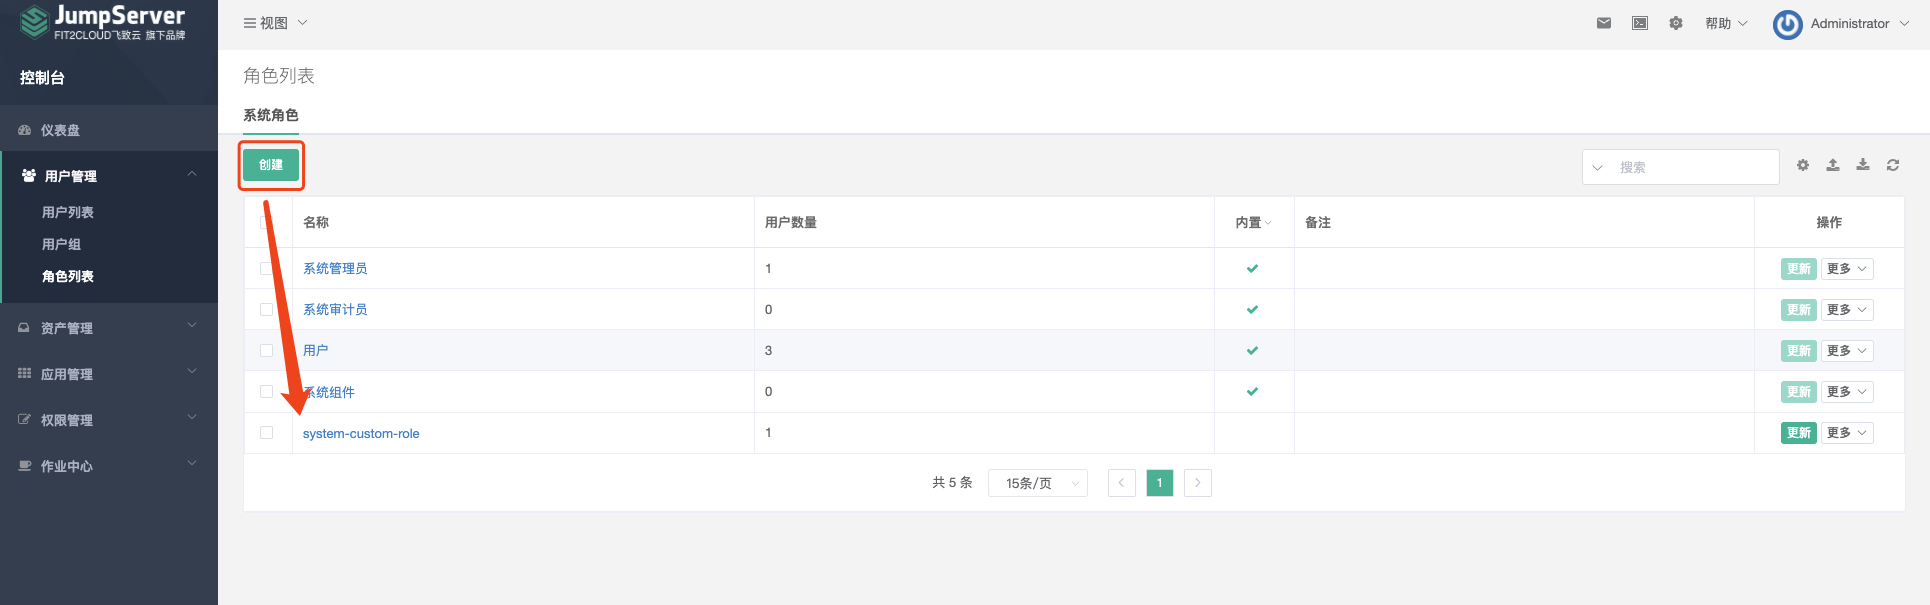Open 用户列表 in the sidebar
Viewport: 1930px width, 605px height.
[x=68, y=212]
